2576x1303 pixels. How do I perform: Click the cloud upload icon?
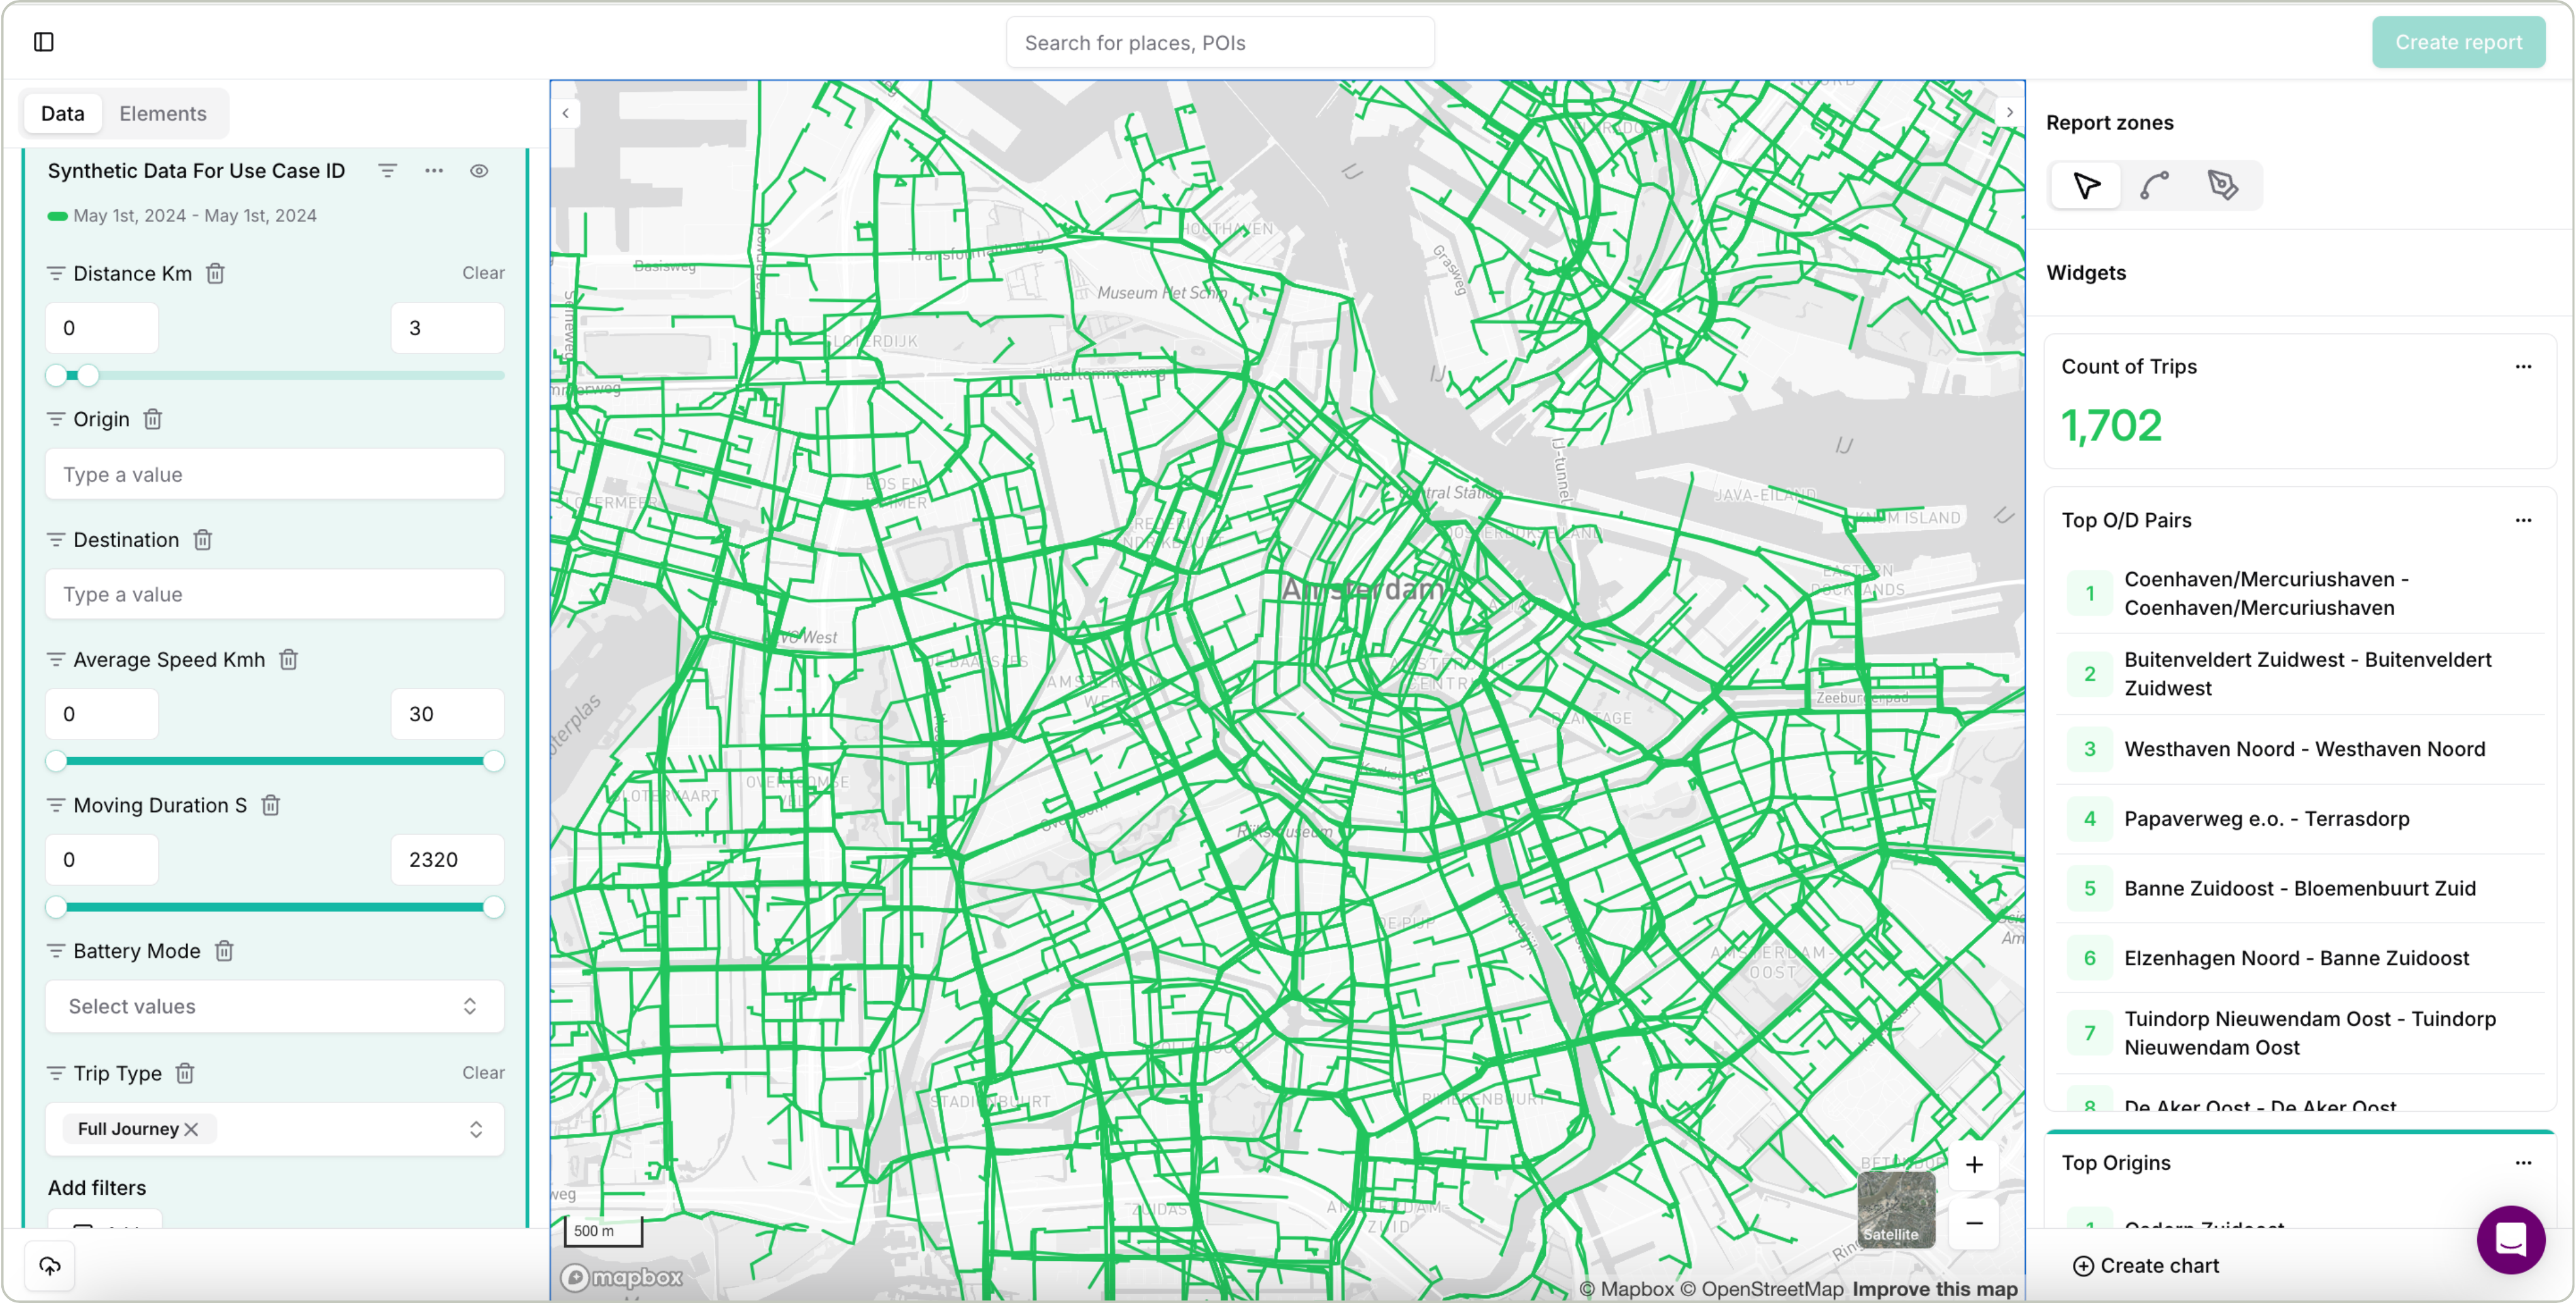tap(50, 1266)
